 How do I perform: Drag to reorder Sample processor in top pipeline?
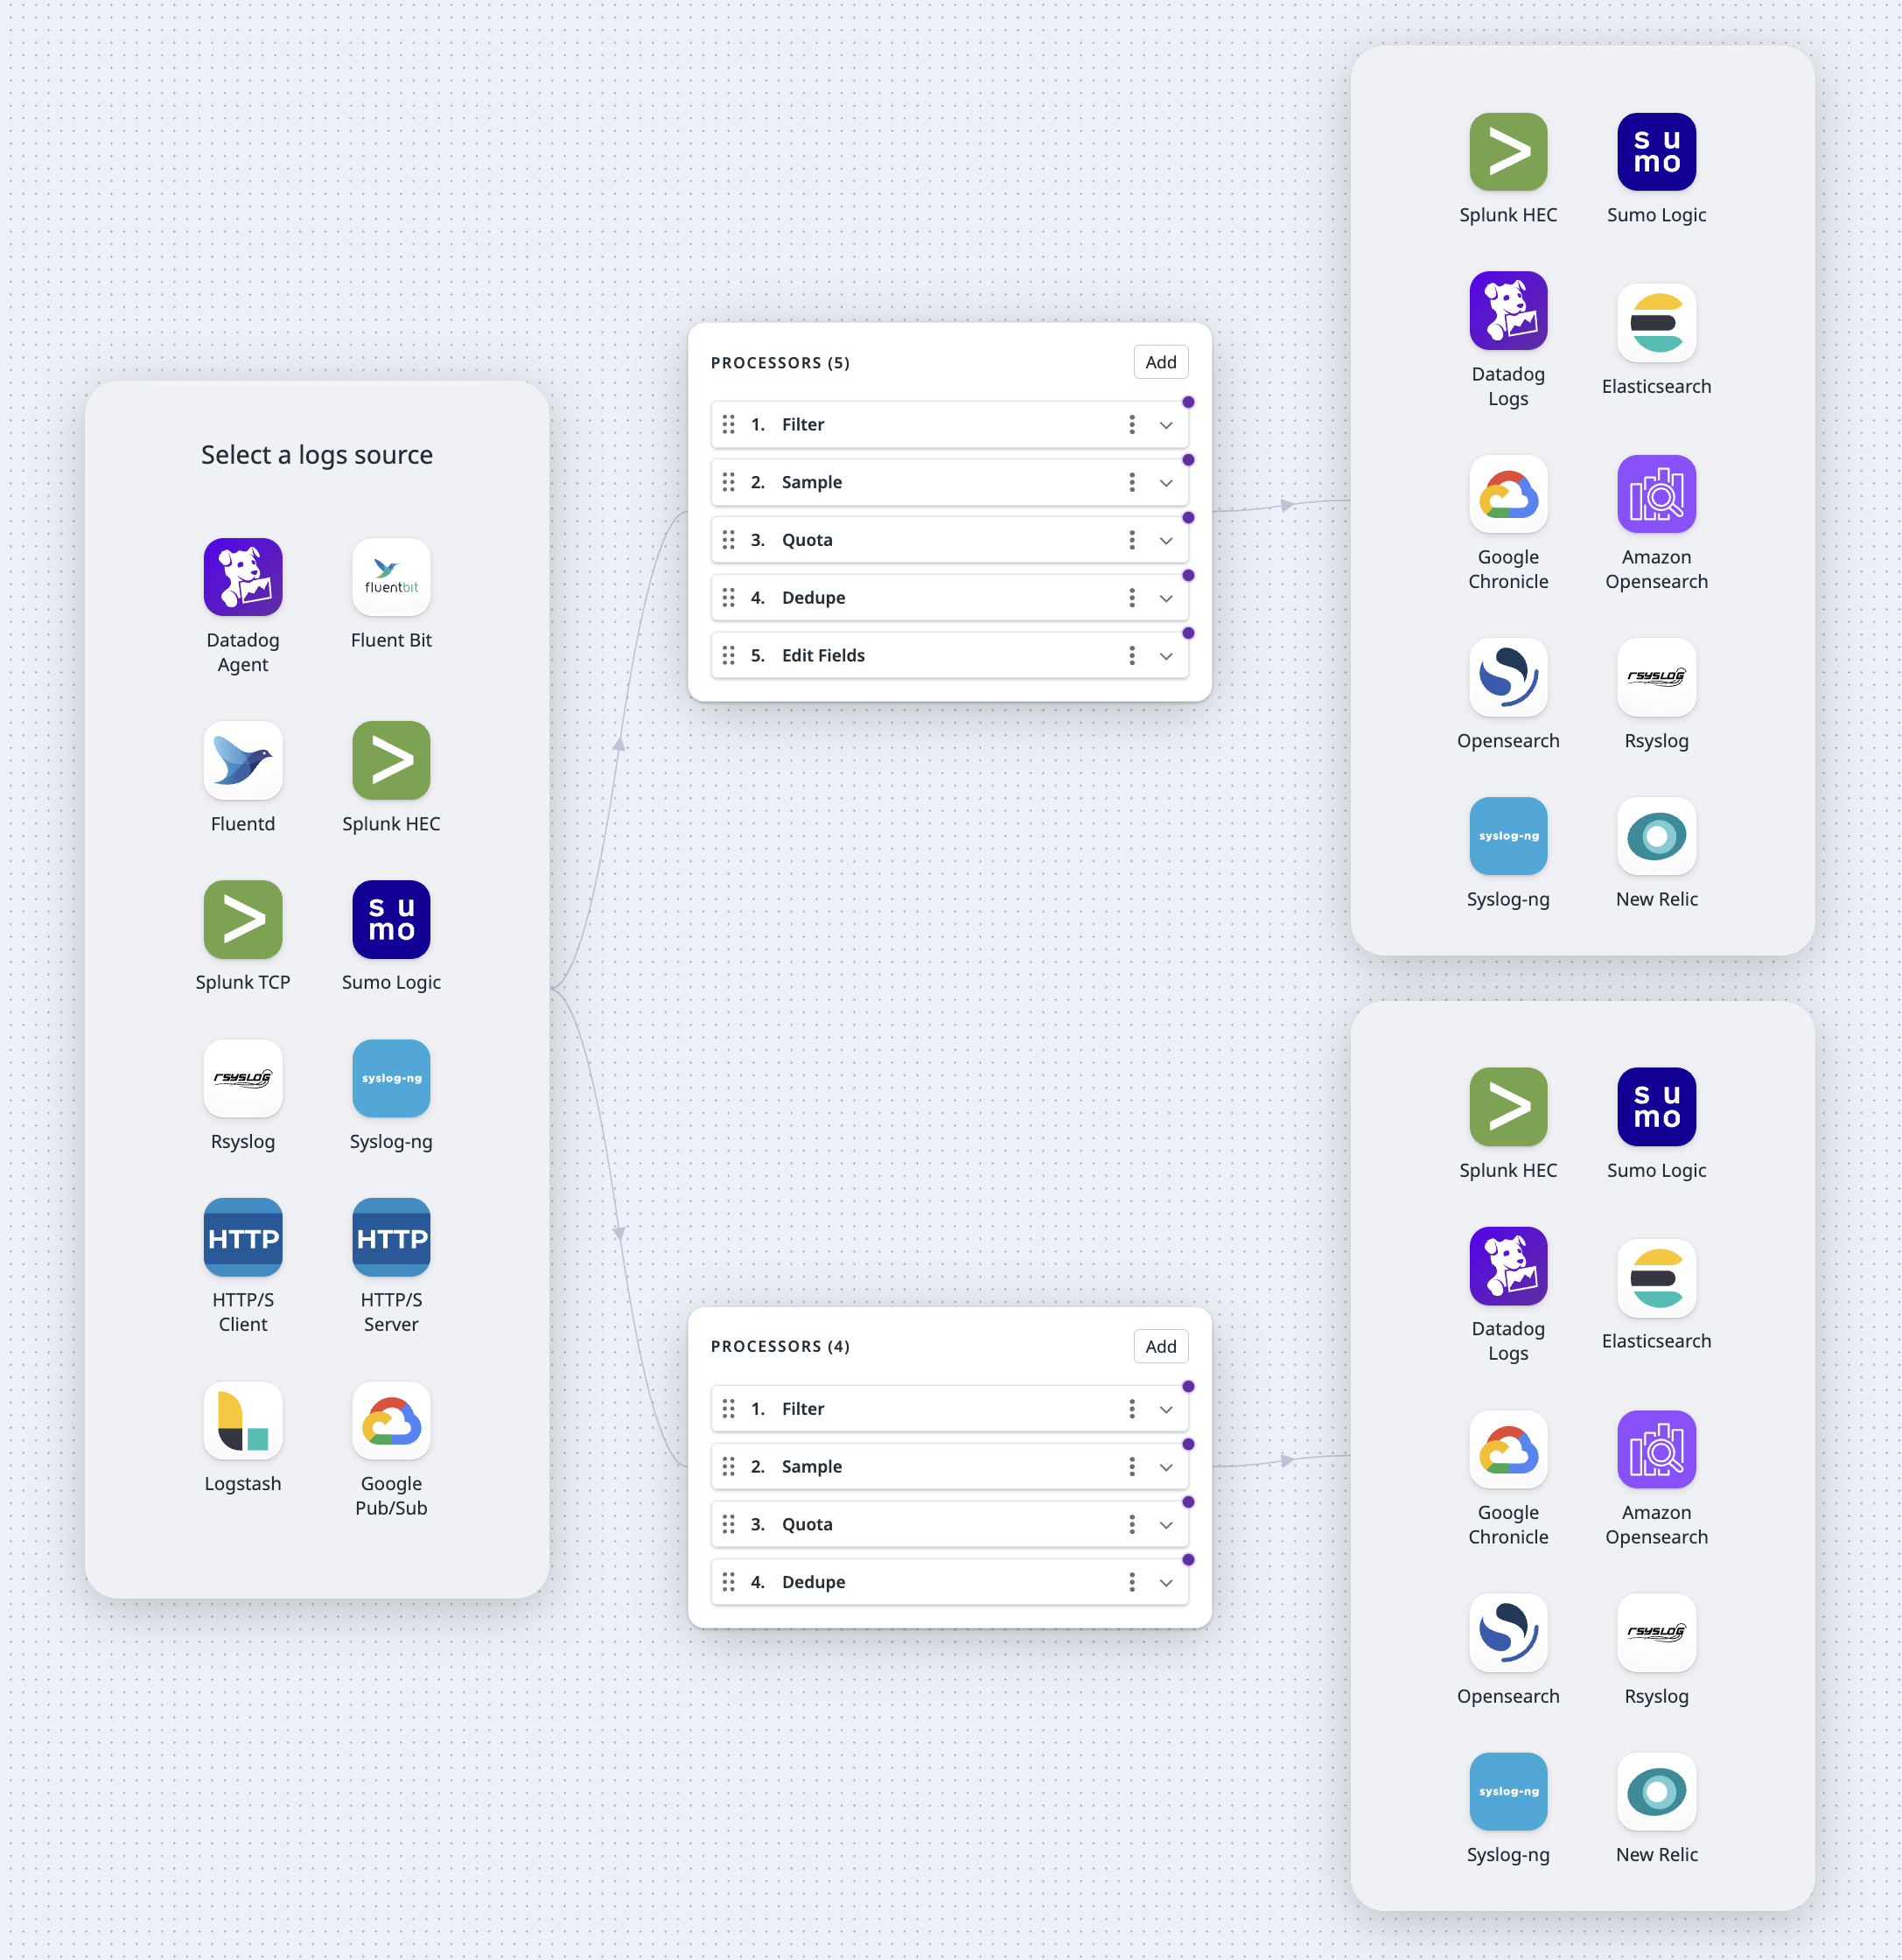[730, 481]
